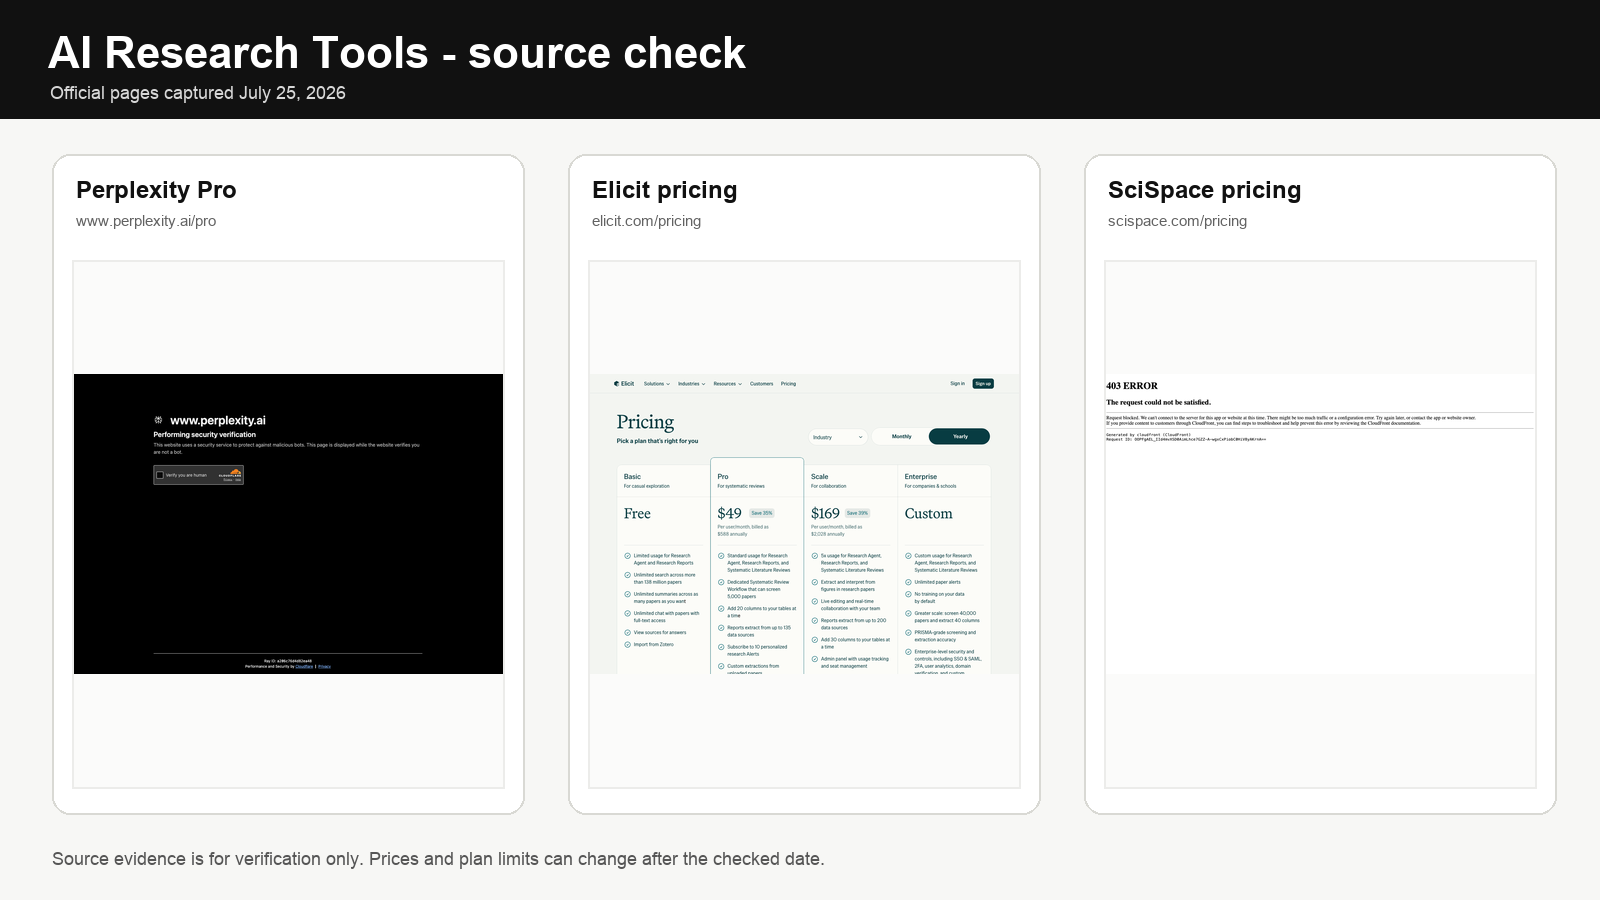Viewport: 1600px width, 900px height.
Task: Click check icon beside 'Live editing and real-time collaboration'
Action: (815, 601)
